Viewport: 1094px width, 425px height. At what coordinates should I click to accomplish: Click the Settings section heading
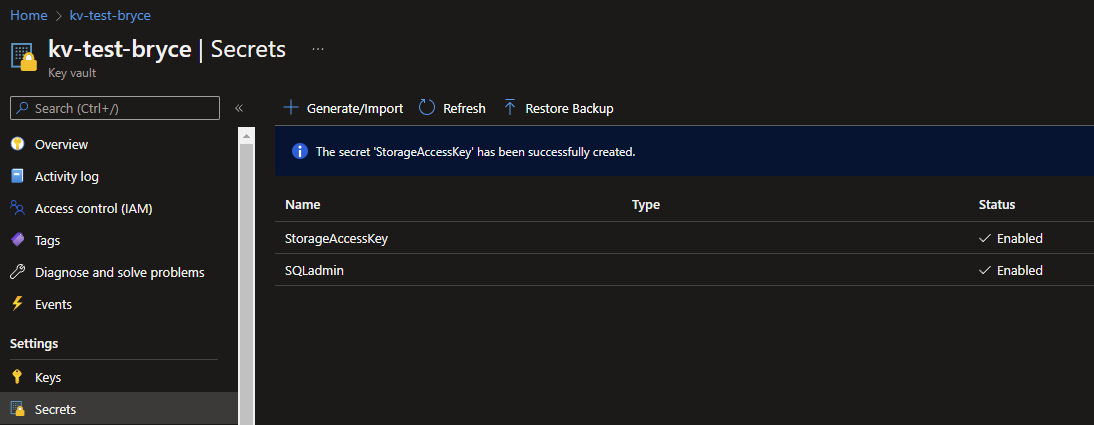[33, 343]
